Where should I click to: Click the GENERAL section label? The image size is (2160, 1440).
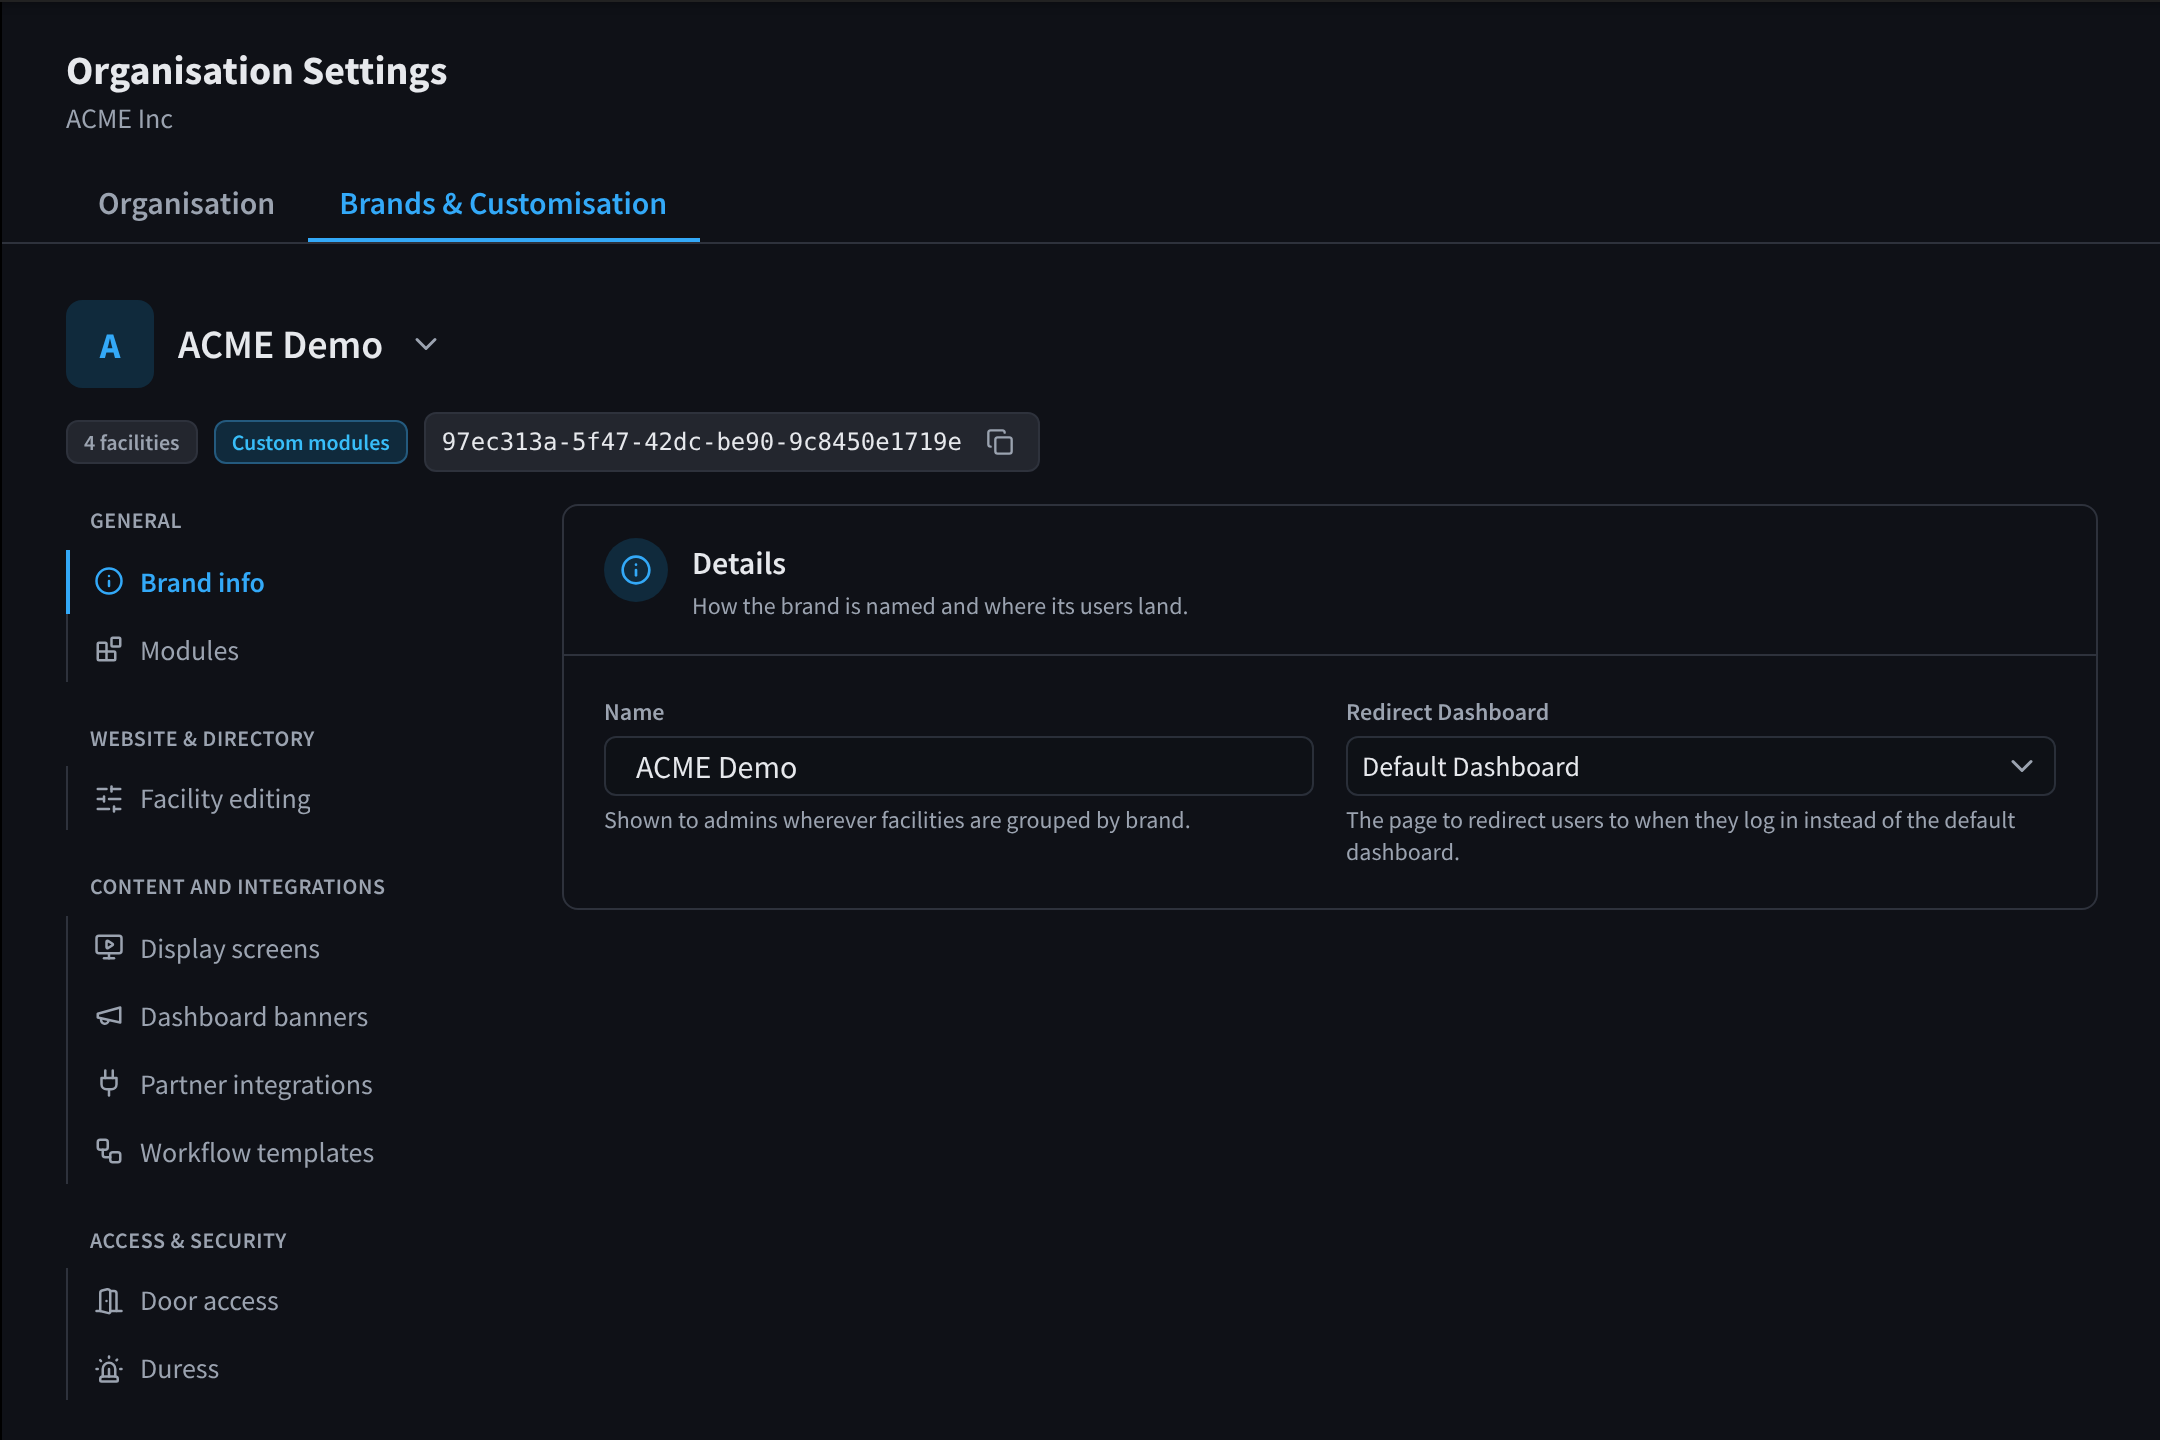click(x=136, y=521)
